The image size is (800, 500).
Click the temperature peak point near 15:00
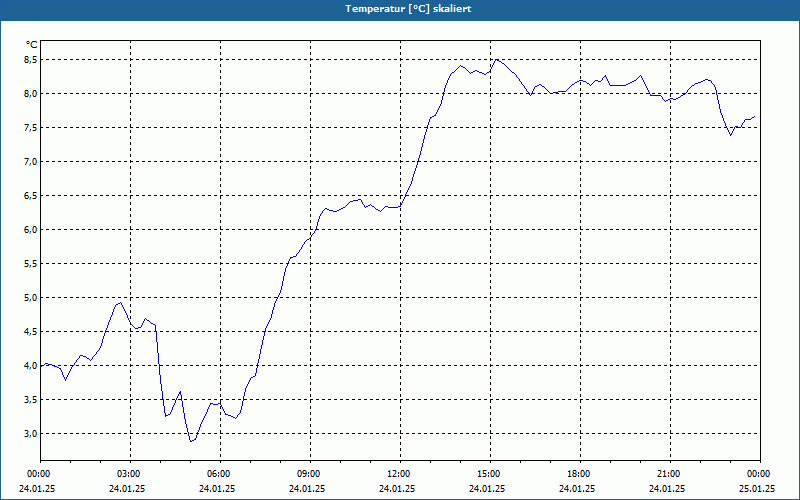tap(496, 60)
